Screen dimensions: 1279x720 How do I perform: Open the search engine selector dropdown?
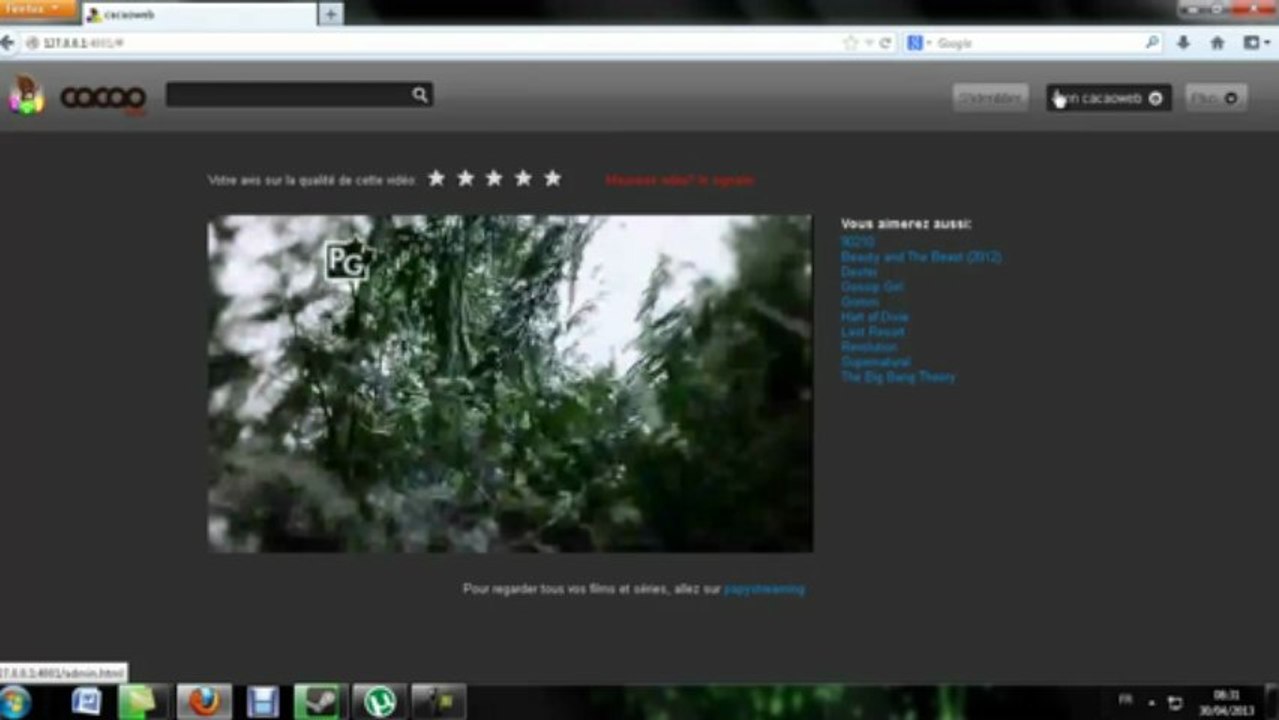[919, 43]
